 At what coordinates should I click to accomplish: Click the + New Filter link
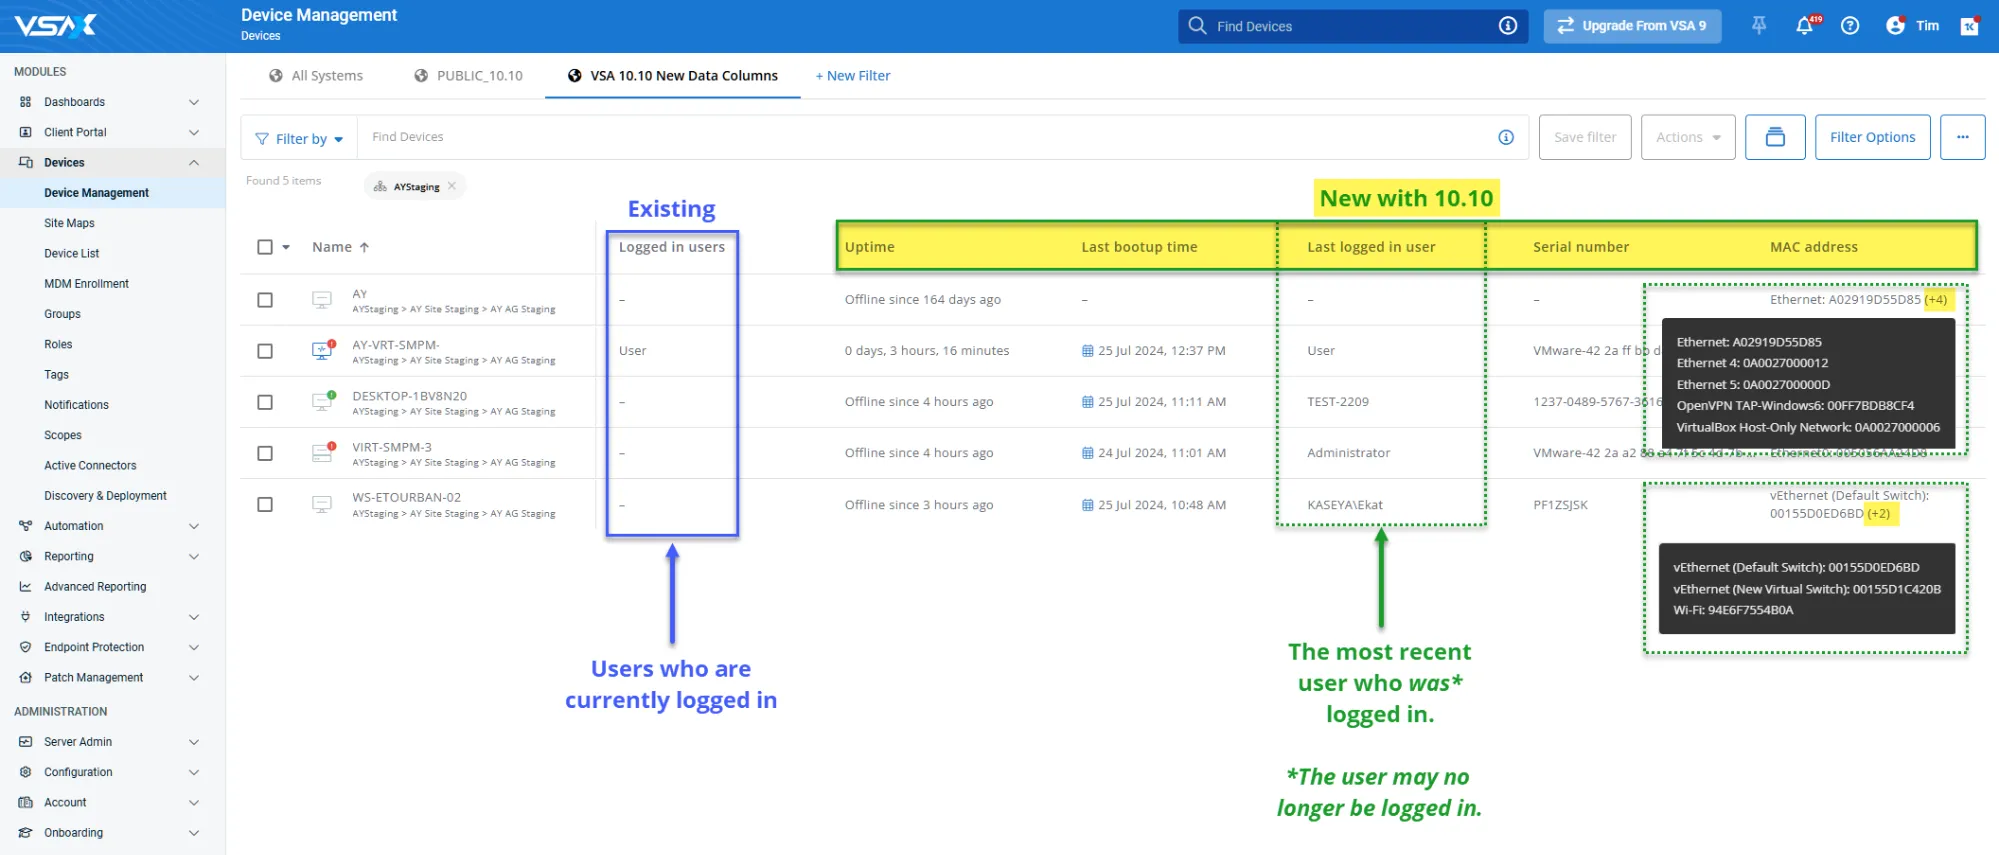click(x=852, y=76)
